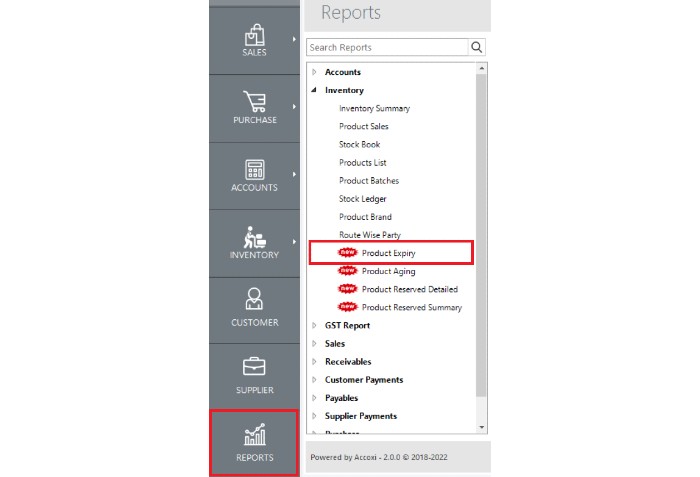This screenshot has height=477, width=700.
Task: Select the PURCHASE sidebar label
Action: (255, 120)
